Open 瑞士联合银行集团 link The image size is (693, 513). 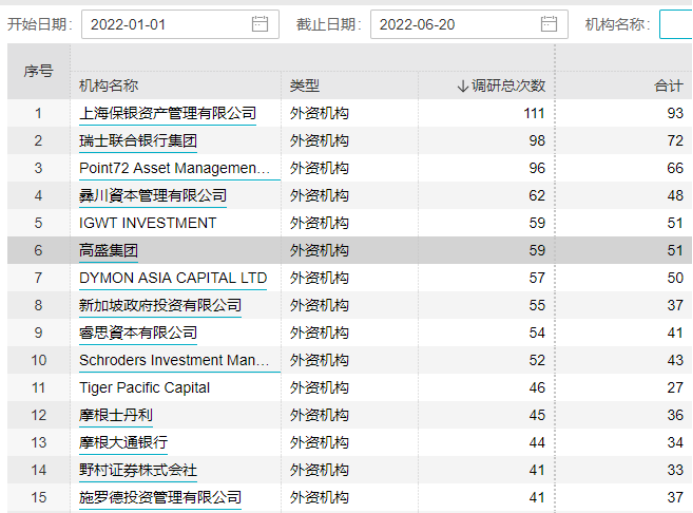click(138, 141)
